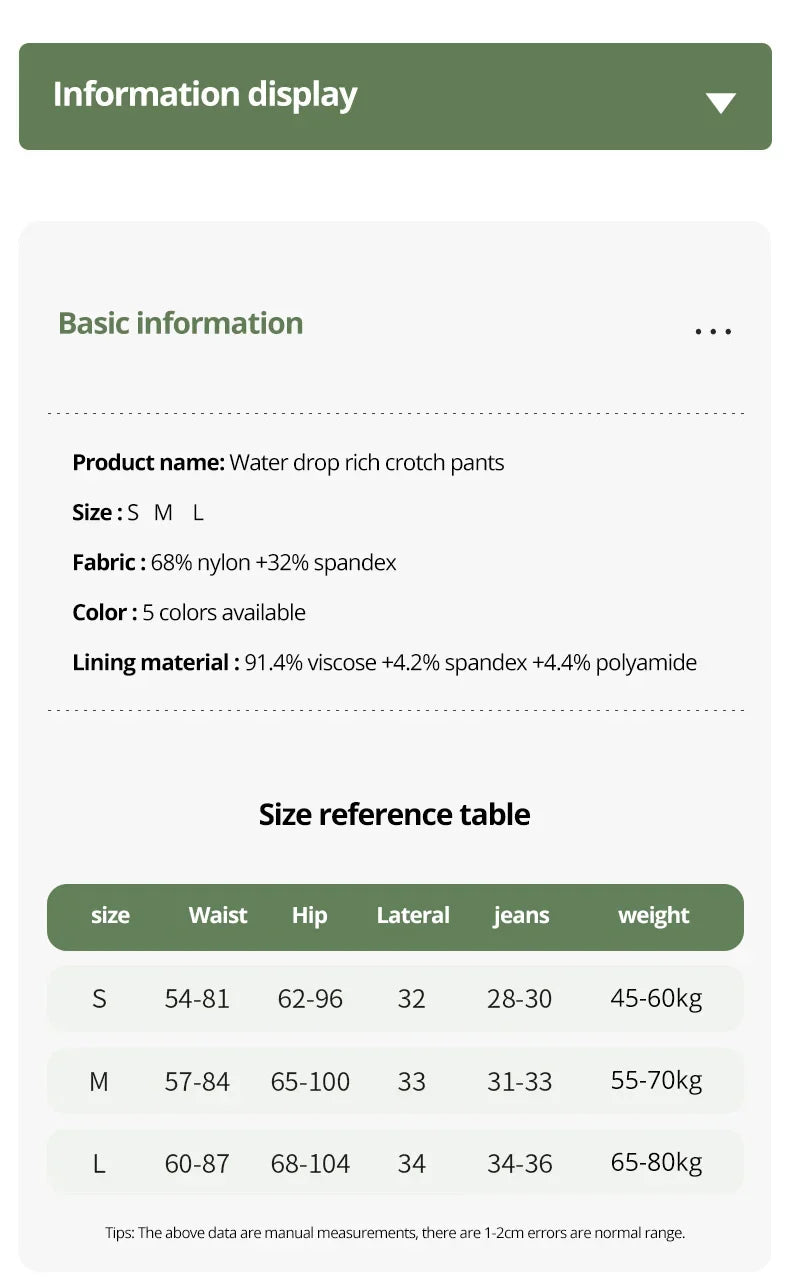The image size is (790, 1278).
Task: Click the measurement tips note text
Action: tap(395, 1233)
